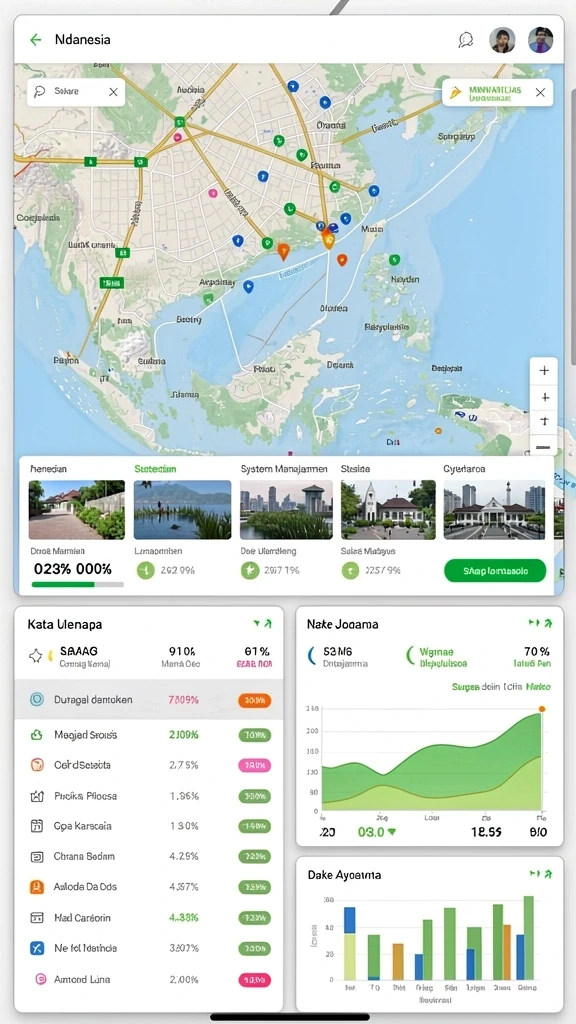Select the lake photo thumbnail
576x1024 pixels.
pyautogui.click(x=182, y=510)
